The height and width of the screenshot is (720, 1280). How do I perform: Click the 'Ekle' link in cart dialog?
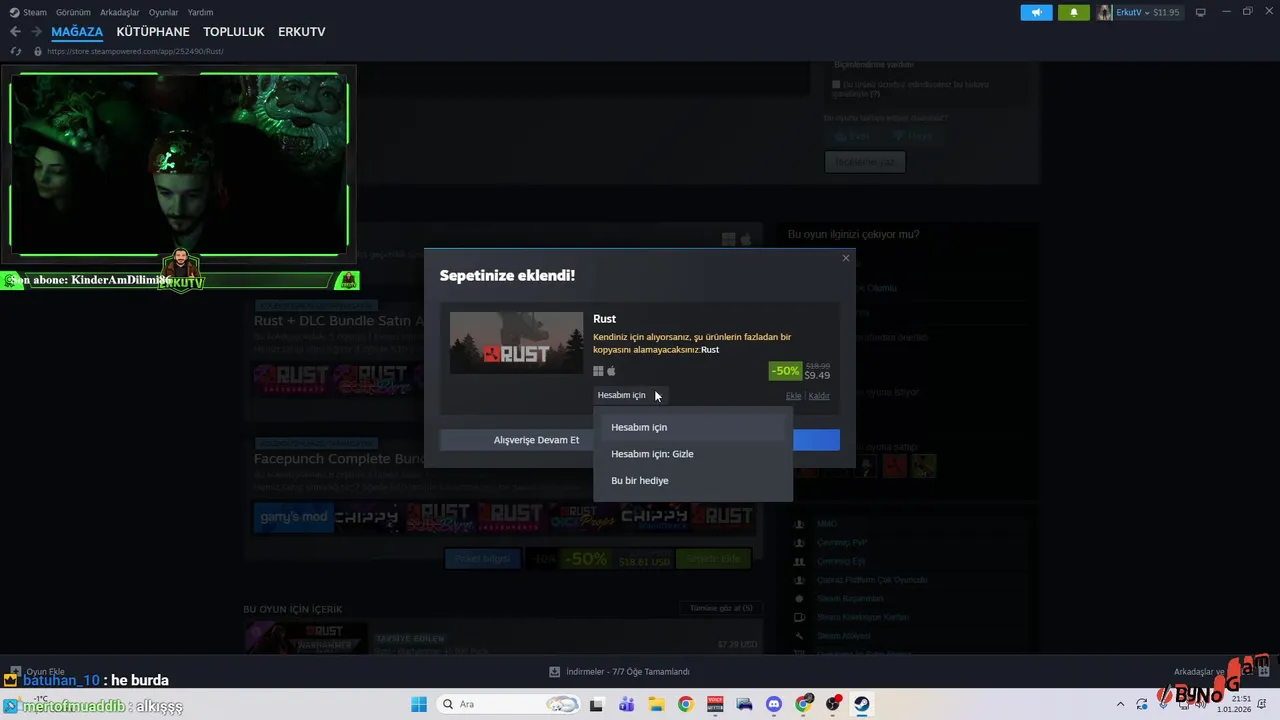click(793, 396)
